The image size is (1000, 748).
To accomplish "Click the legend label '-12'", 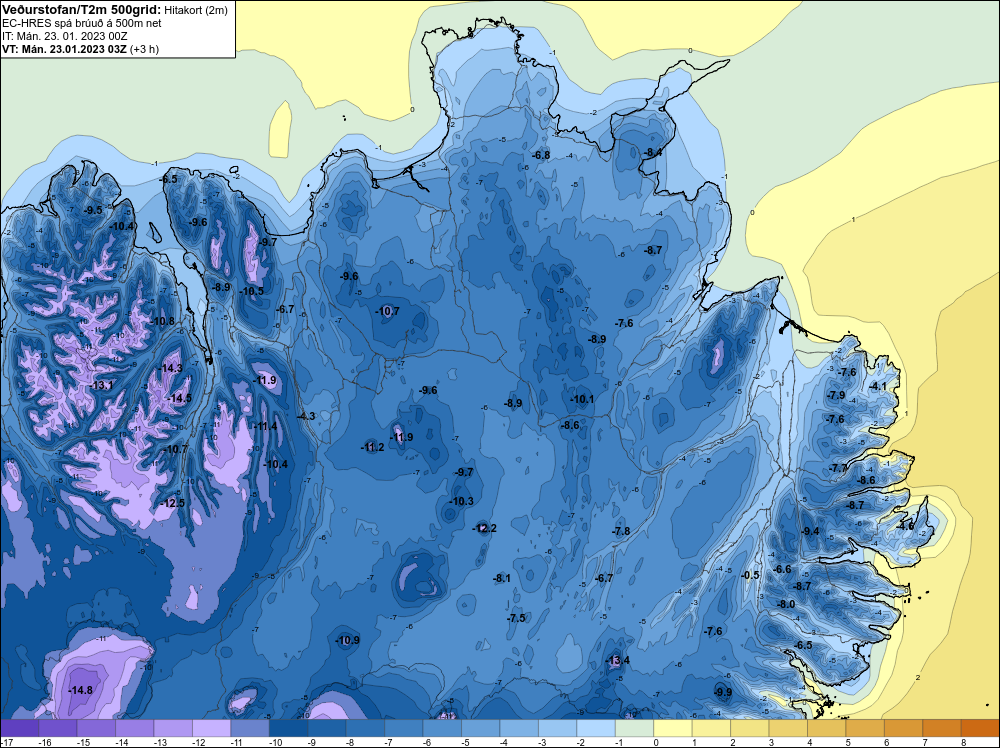I will 199,742.
